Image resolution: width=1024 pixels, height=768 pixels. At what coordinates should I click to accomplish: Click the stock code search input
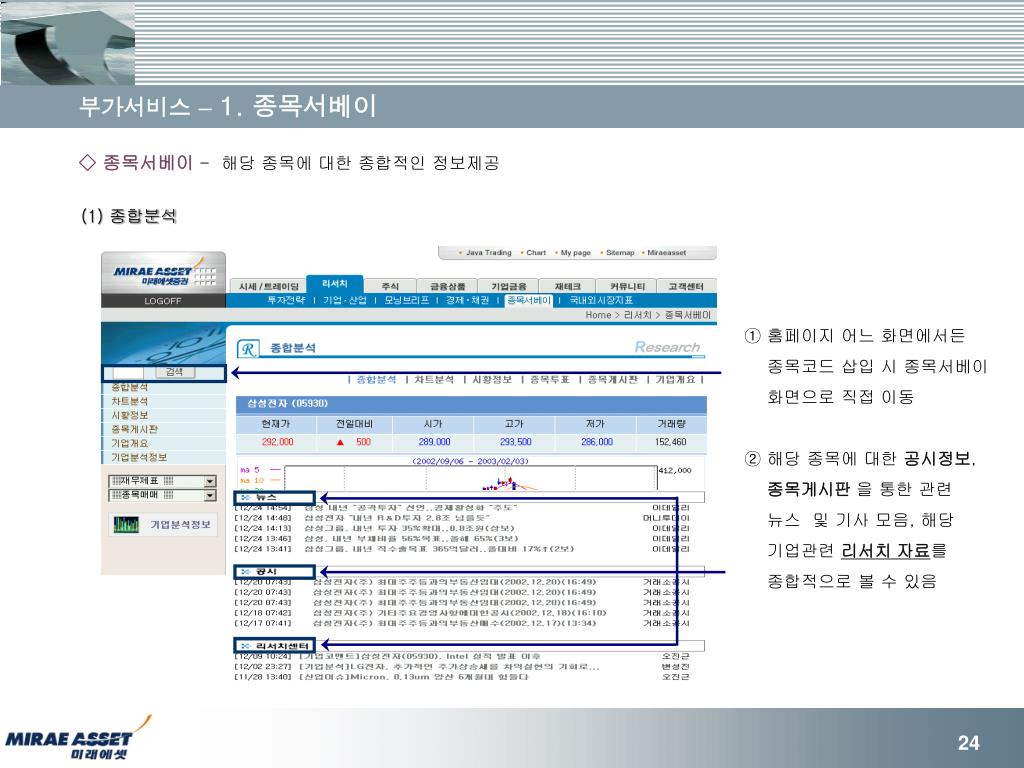[x=129, y=373]
